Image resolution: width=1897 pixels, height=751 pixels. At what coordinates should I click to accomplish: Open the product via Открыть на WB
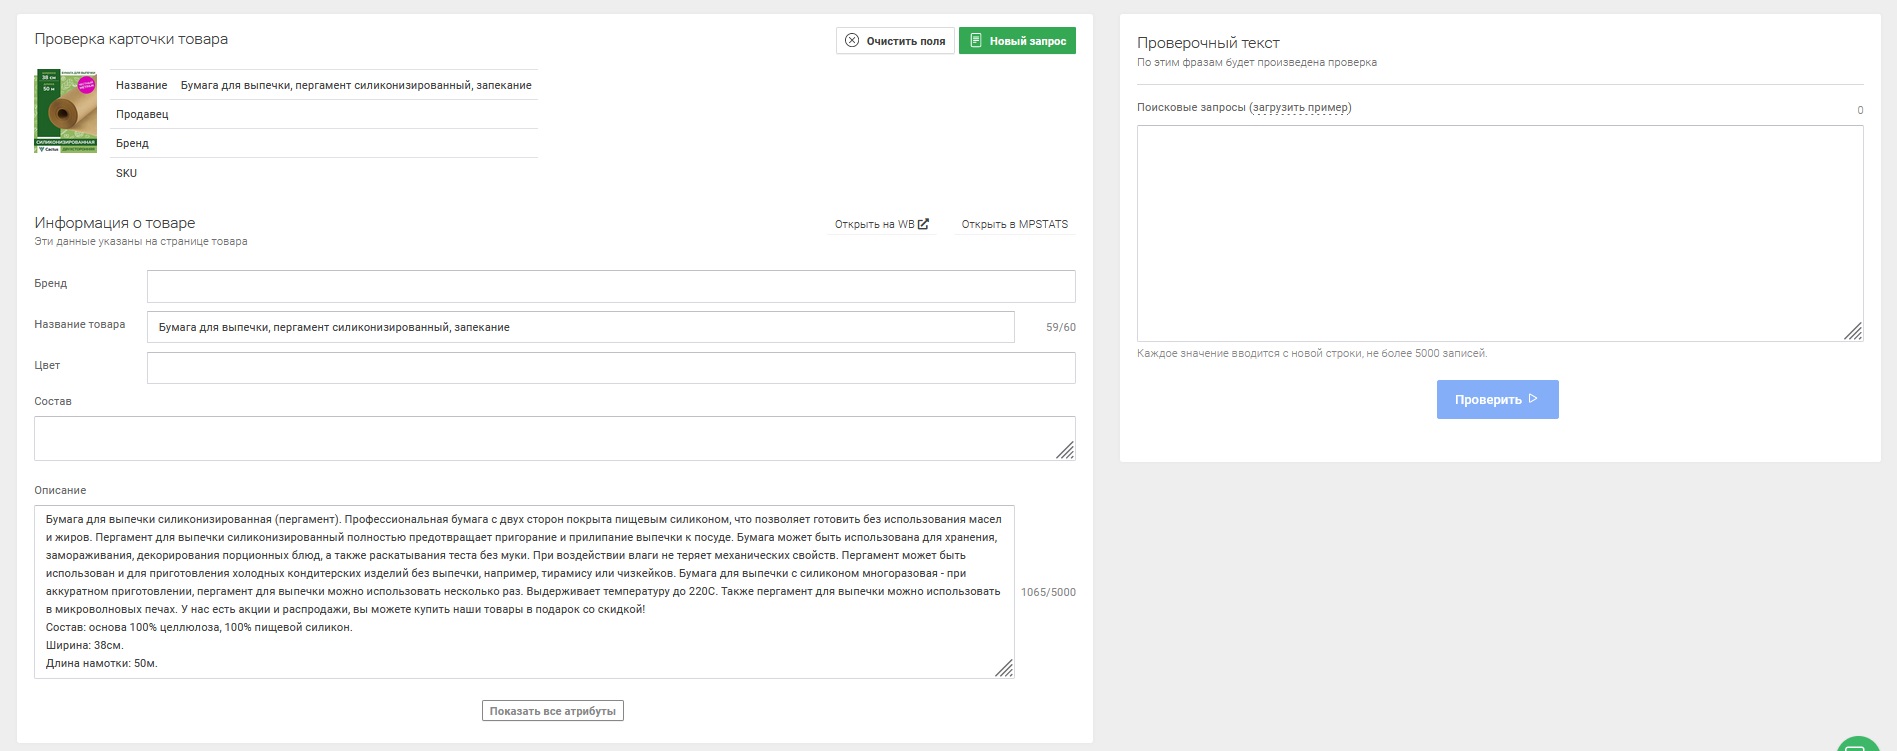pyautogui.click(x=881, y=224)
